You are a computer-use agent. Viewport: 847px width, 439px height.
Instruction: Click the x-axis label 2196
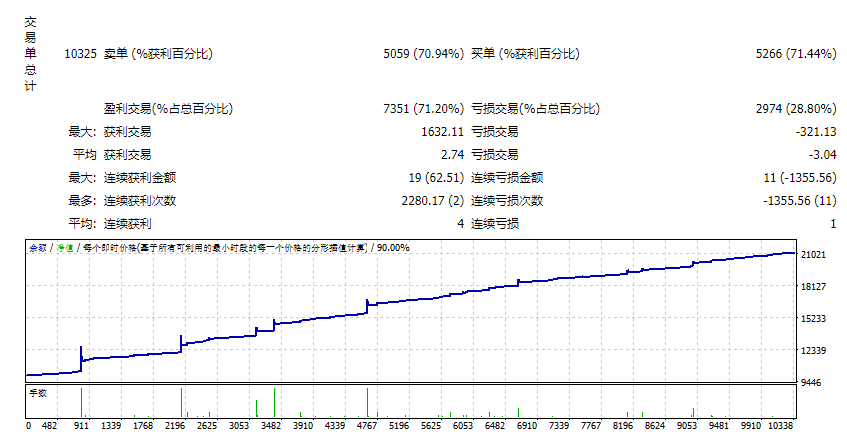click(175, 426)
